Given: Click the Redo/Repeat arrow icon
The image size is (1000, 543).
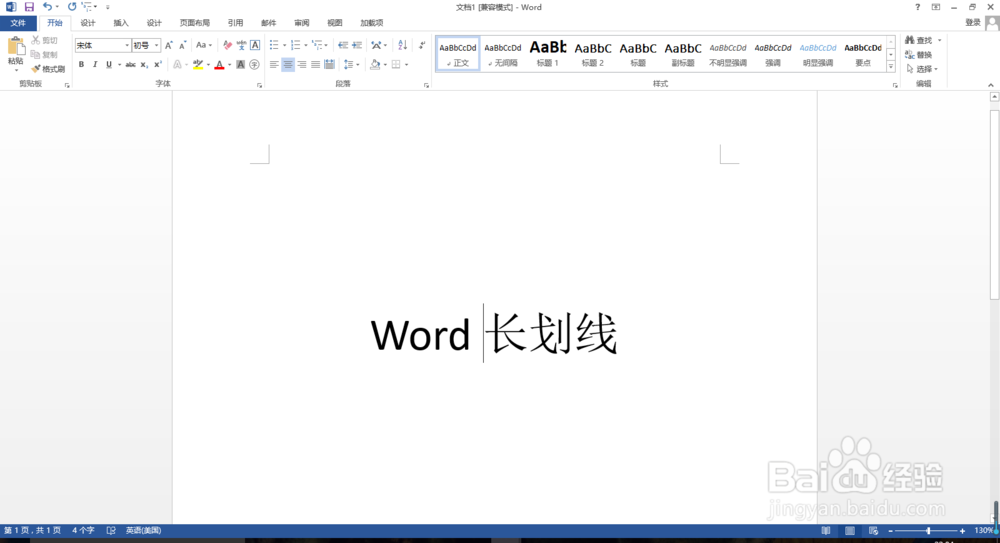Looking at the screenshot, I should click(x=71, y=7).
